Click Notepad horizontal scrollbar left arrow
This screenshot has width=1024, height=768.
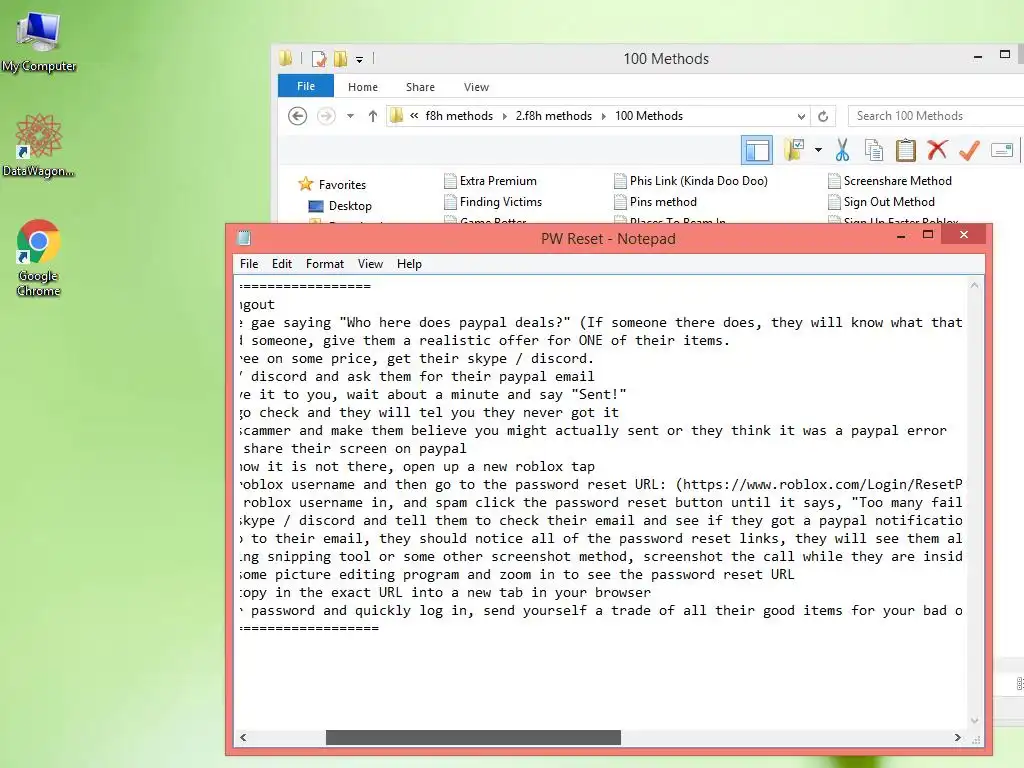pos(243,737)
